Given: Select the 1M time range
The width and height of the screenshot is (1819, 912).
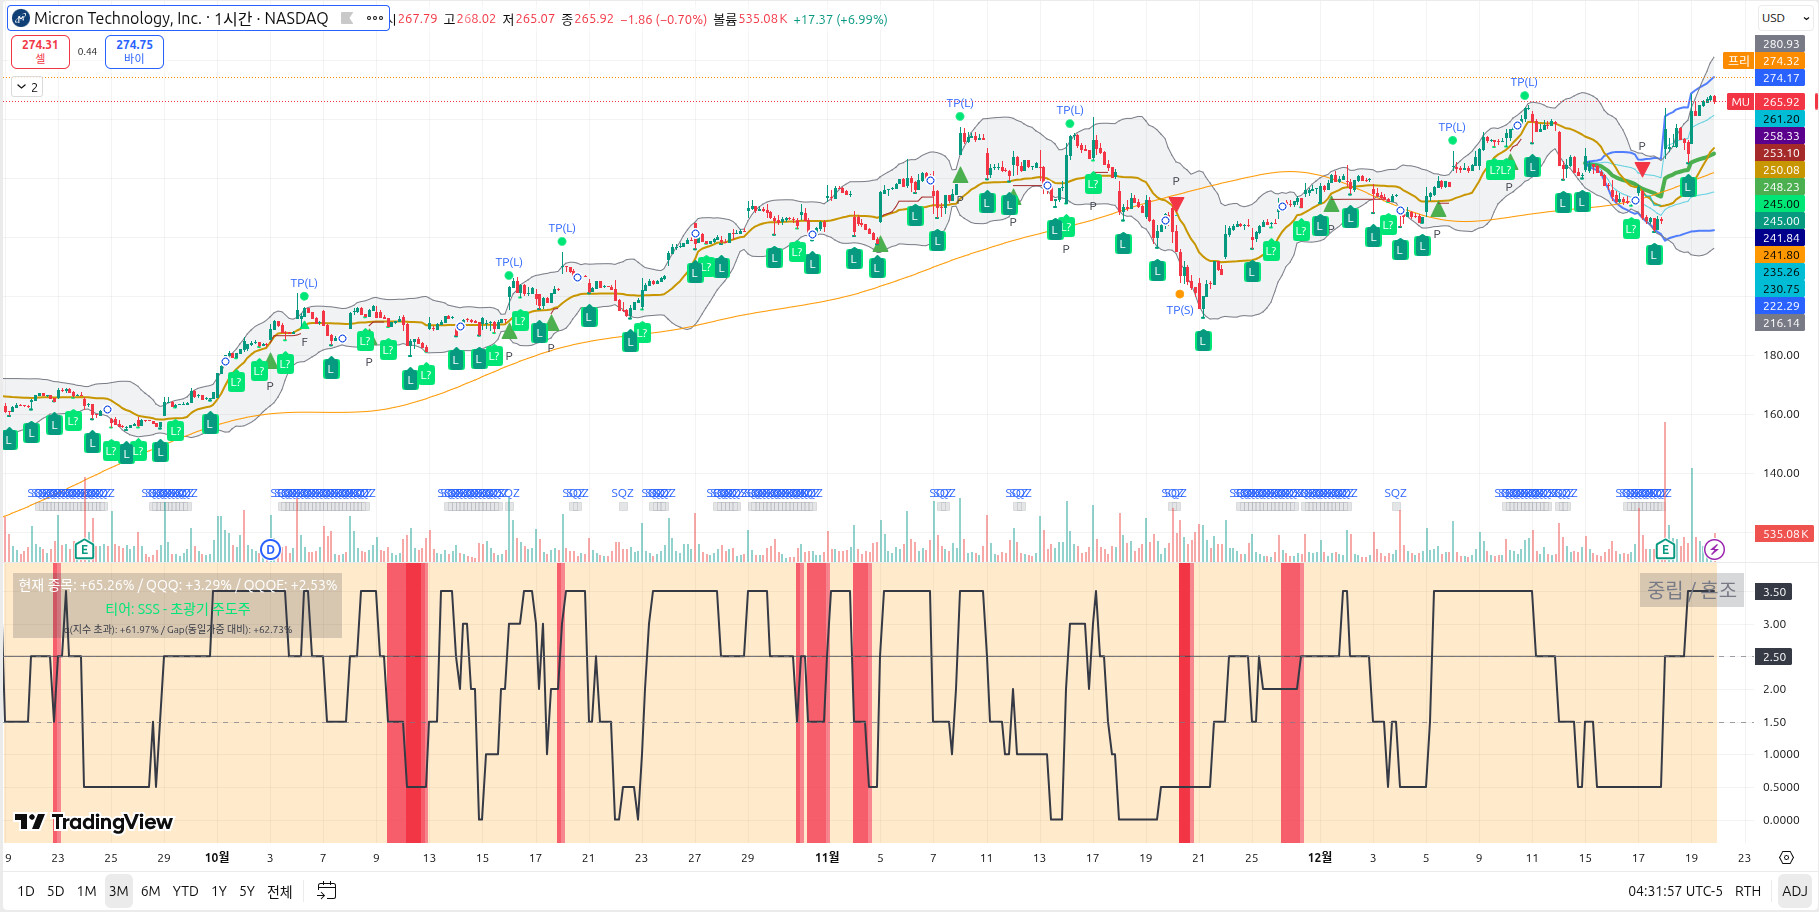Looking at the screenshot, I should pos(87,890).
